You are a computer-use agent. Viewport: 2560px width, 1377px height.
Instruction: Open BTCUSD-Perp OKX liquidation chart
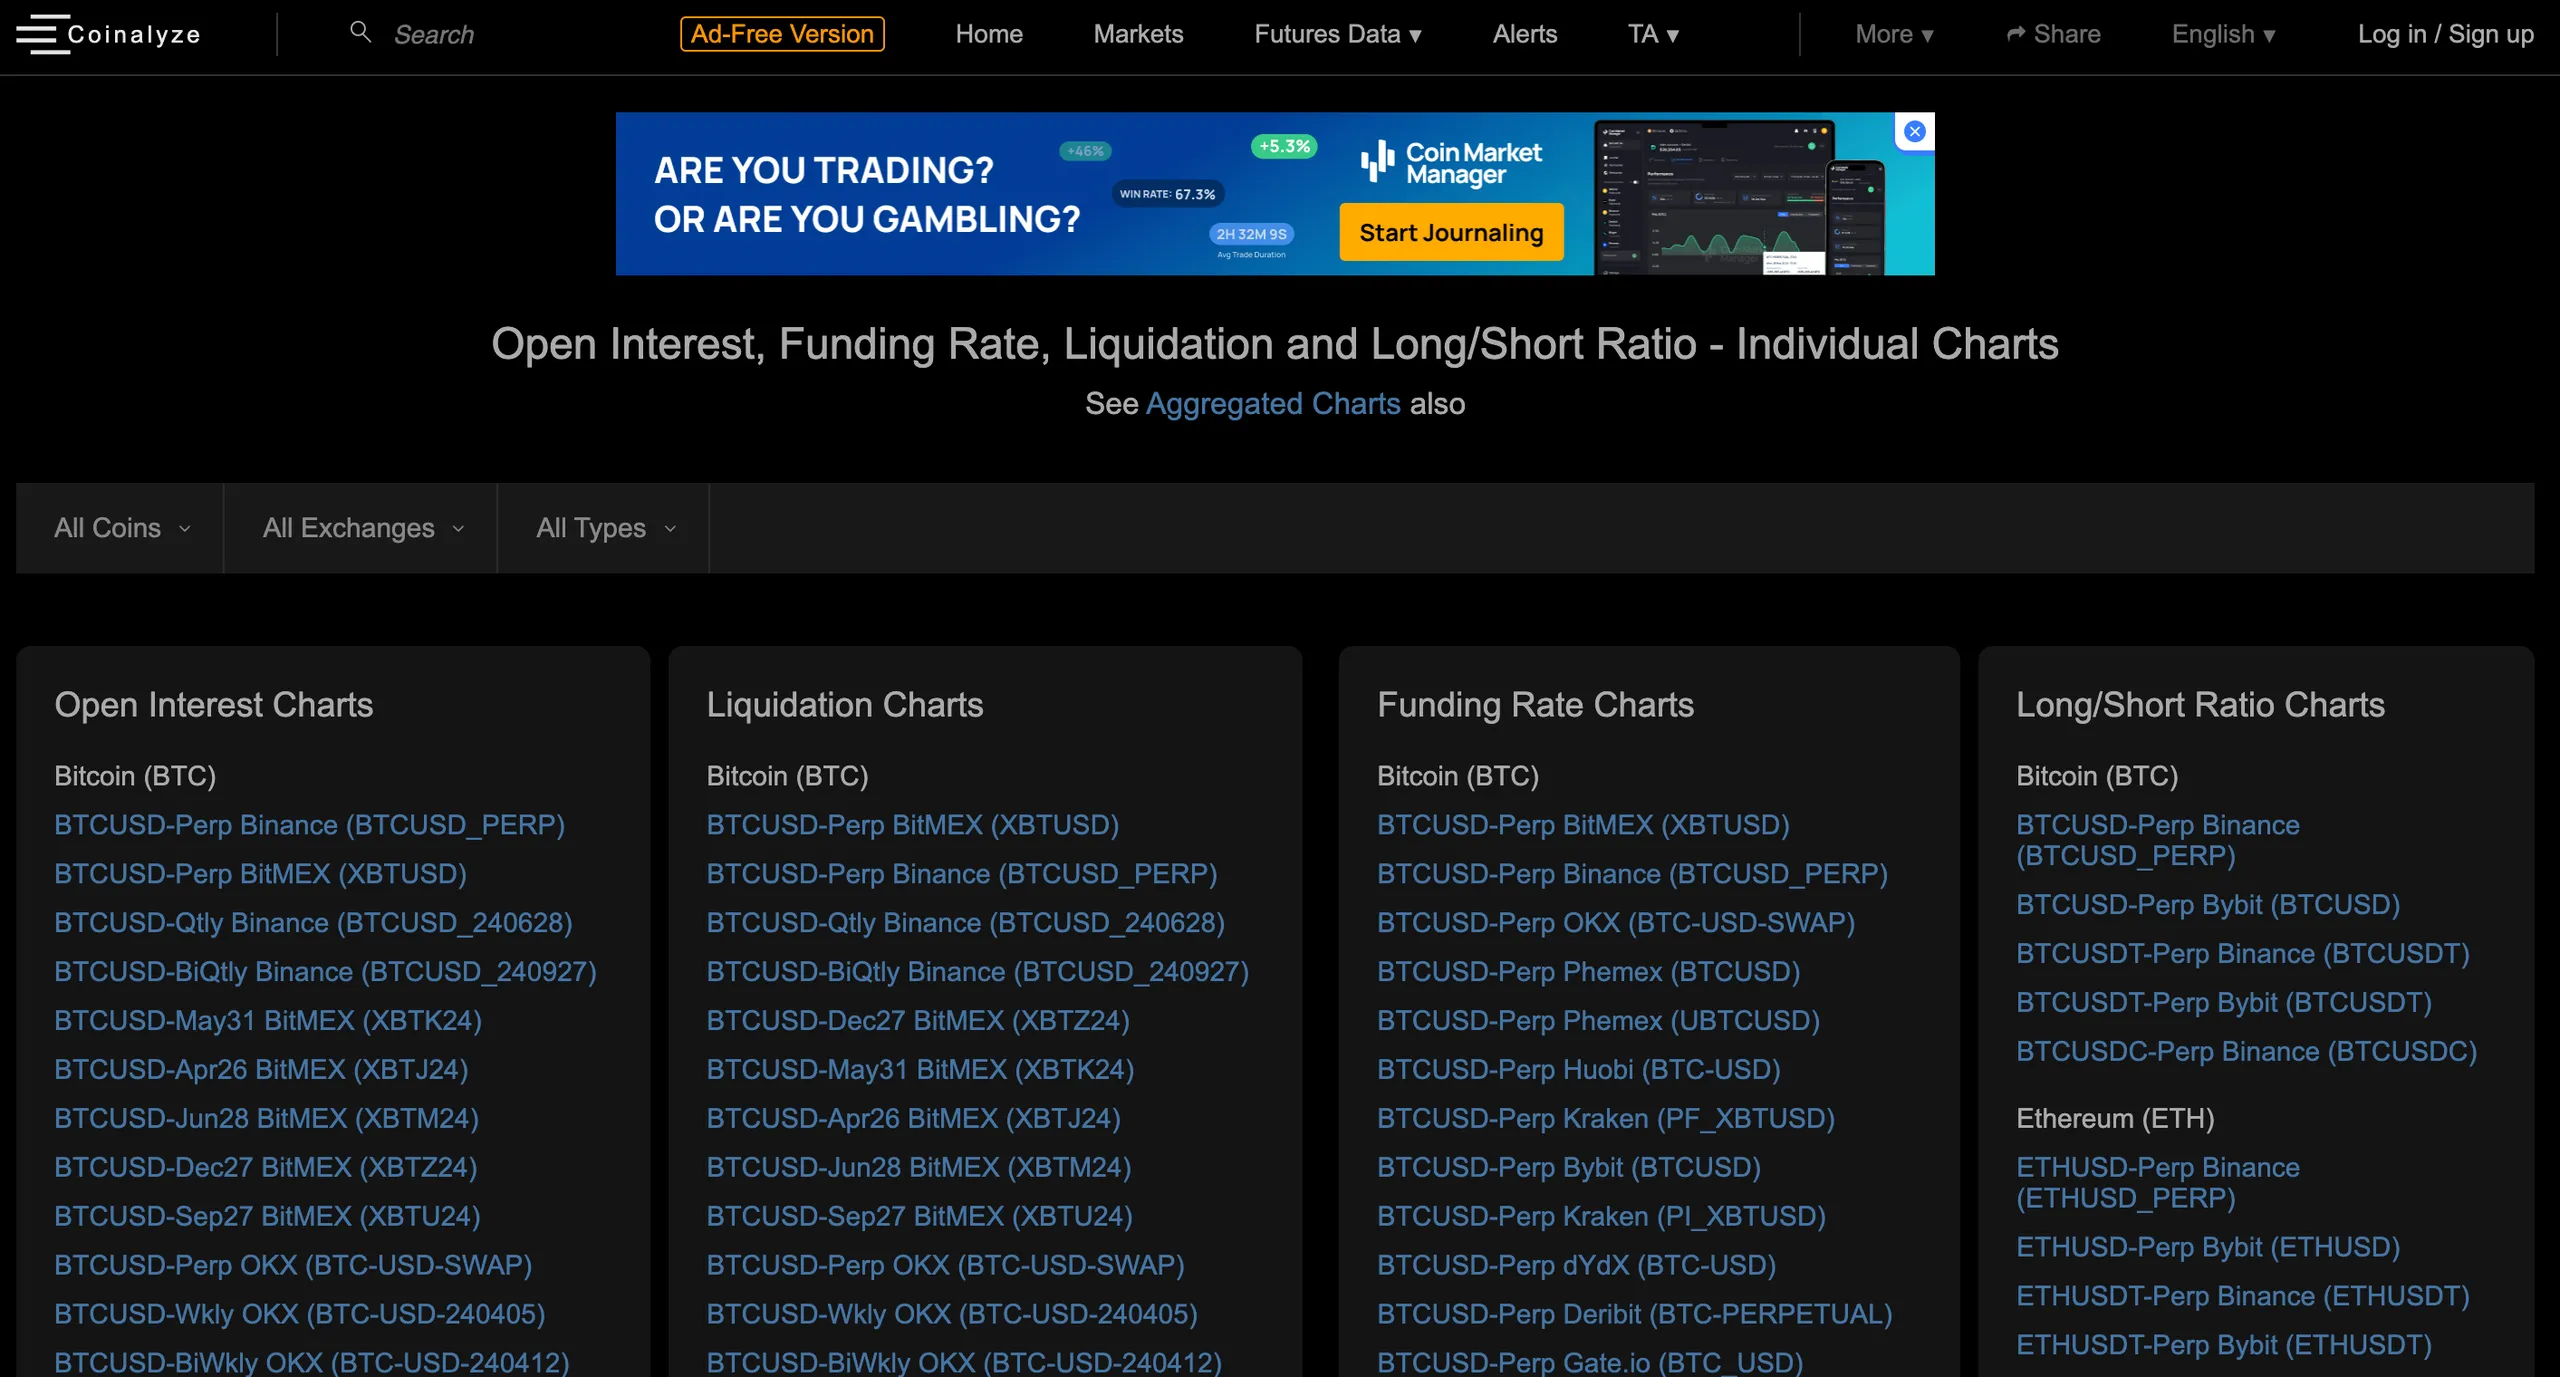(x=945, y=1266)
